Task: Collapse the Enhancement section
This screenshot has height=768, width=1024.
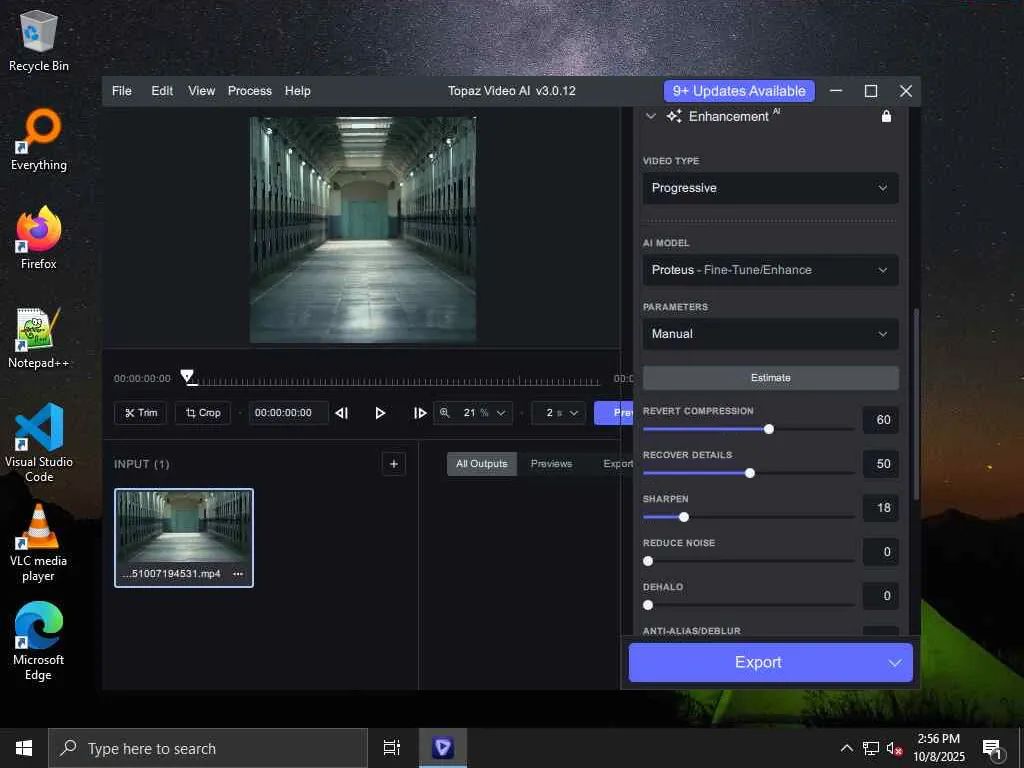Action: tap(651, 117)
